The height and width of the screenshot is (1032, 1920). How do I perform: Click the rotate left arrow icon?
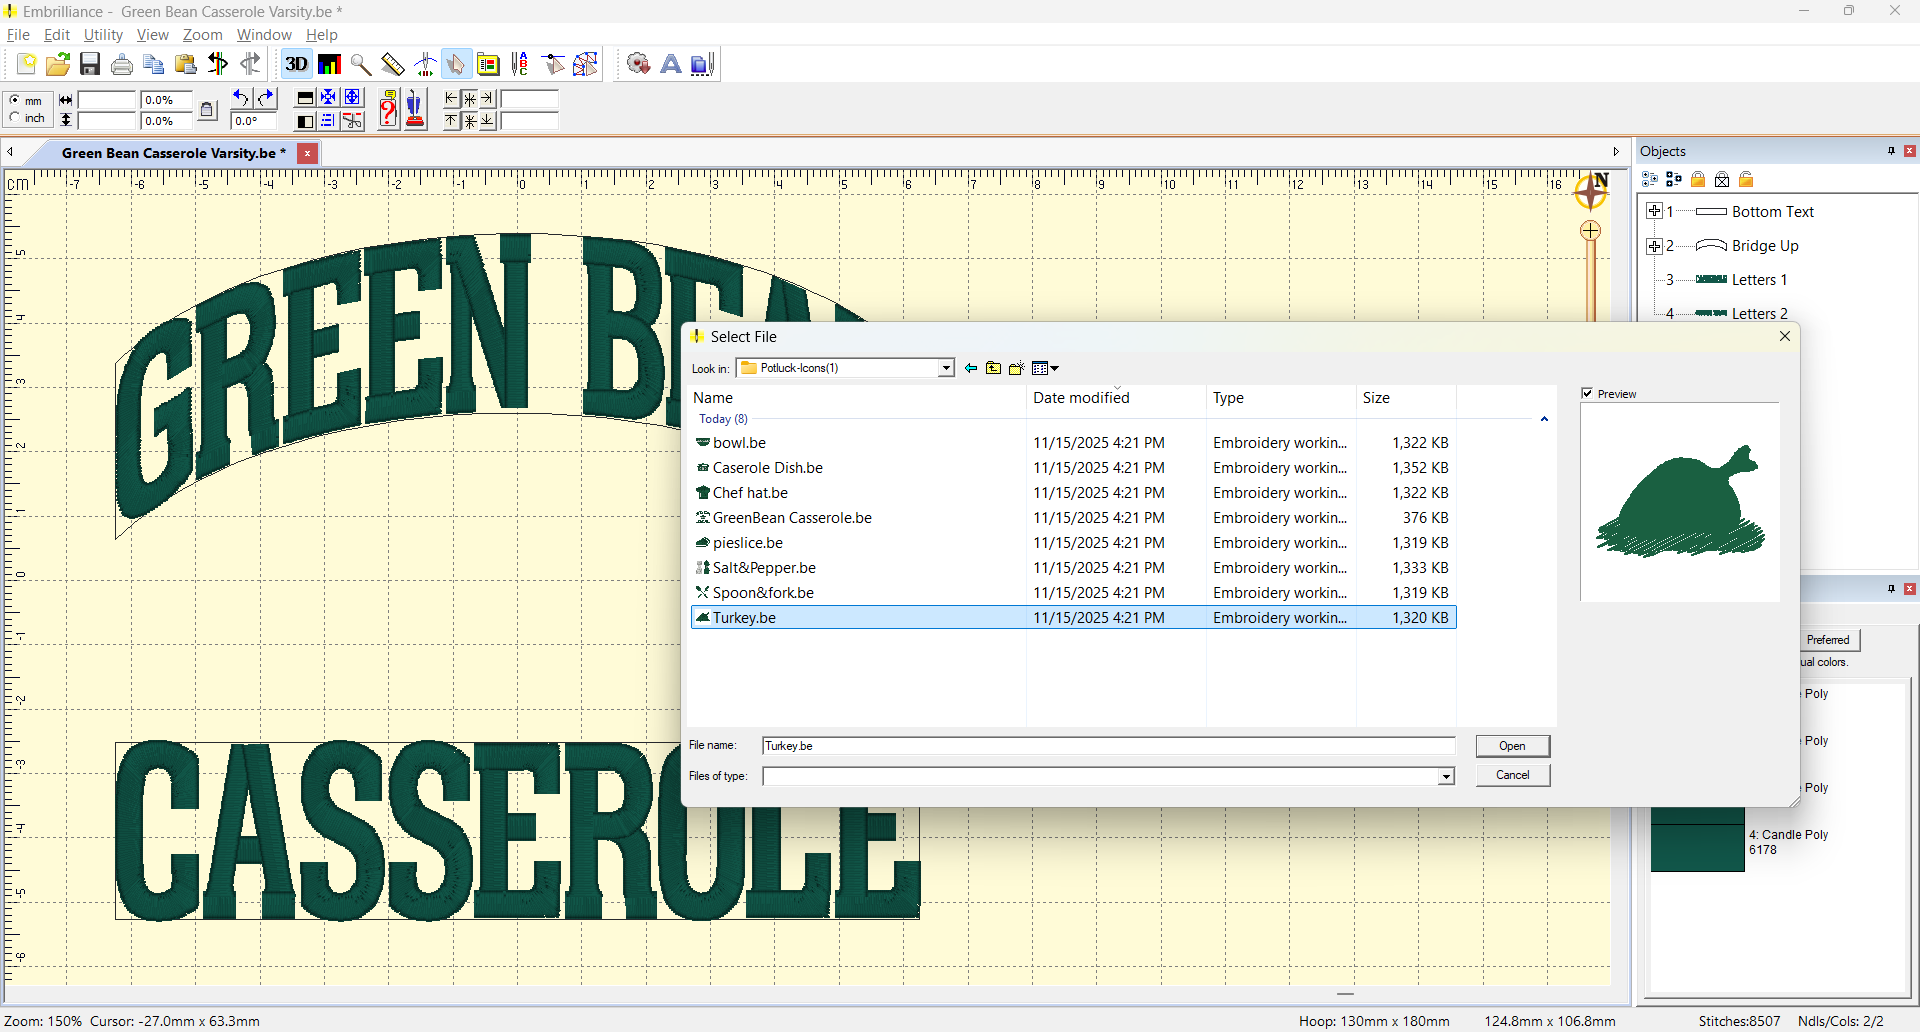point(241,98)
